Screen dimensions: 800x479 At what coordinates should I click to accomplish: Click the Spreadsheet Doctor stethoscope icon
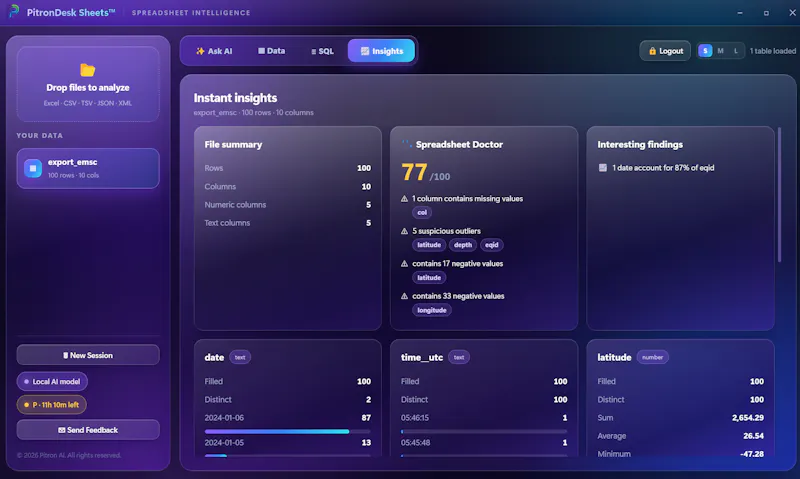click(x=407, y=144)
